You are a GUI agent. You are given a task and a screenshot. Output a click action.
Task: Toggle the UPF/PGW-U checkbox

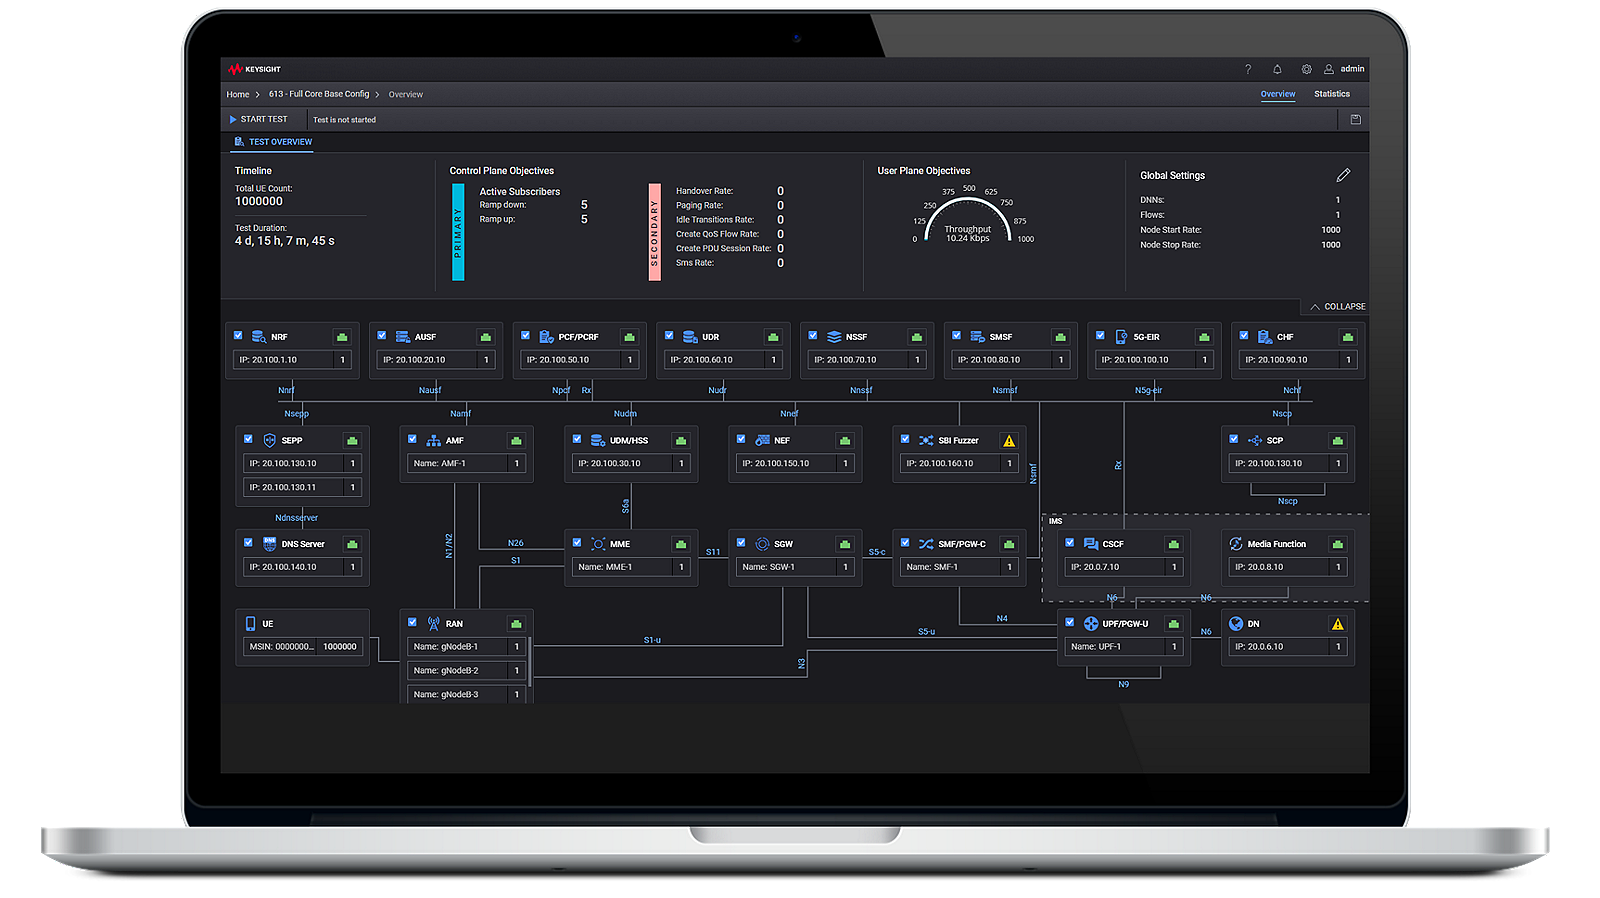tap(1070, 622)
